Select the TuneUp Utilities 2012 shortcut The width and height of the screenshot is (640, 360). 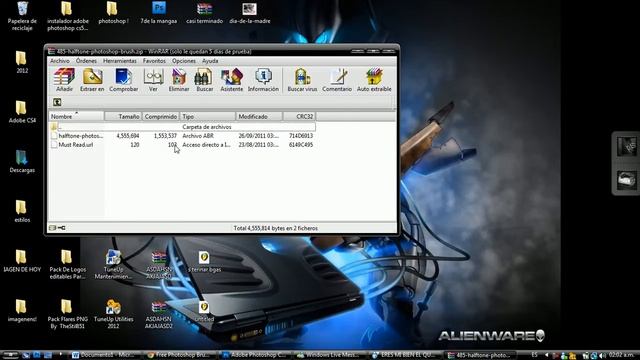pyautogui.click(x=113, y=314)
